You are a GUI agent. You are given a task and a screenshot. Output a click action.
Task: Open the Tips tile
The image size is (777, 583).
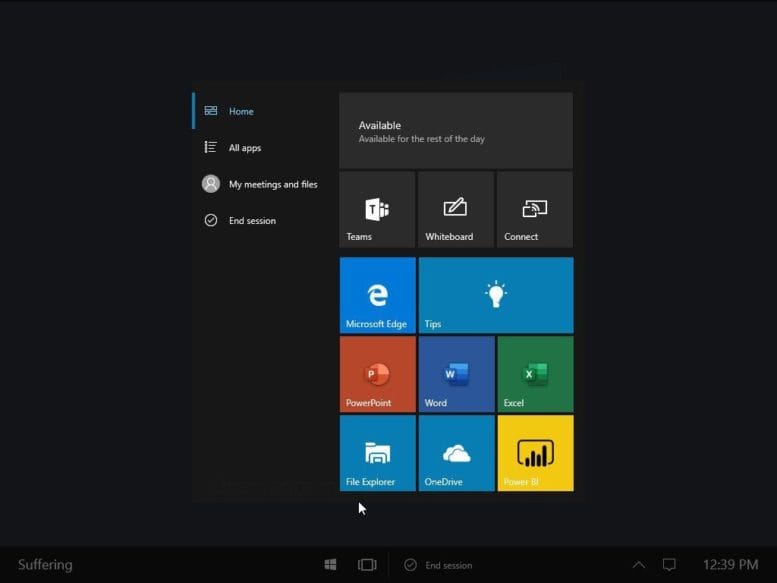click(x=496, y=295)
